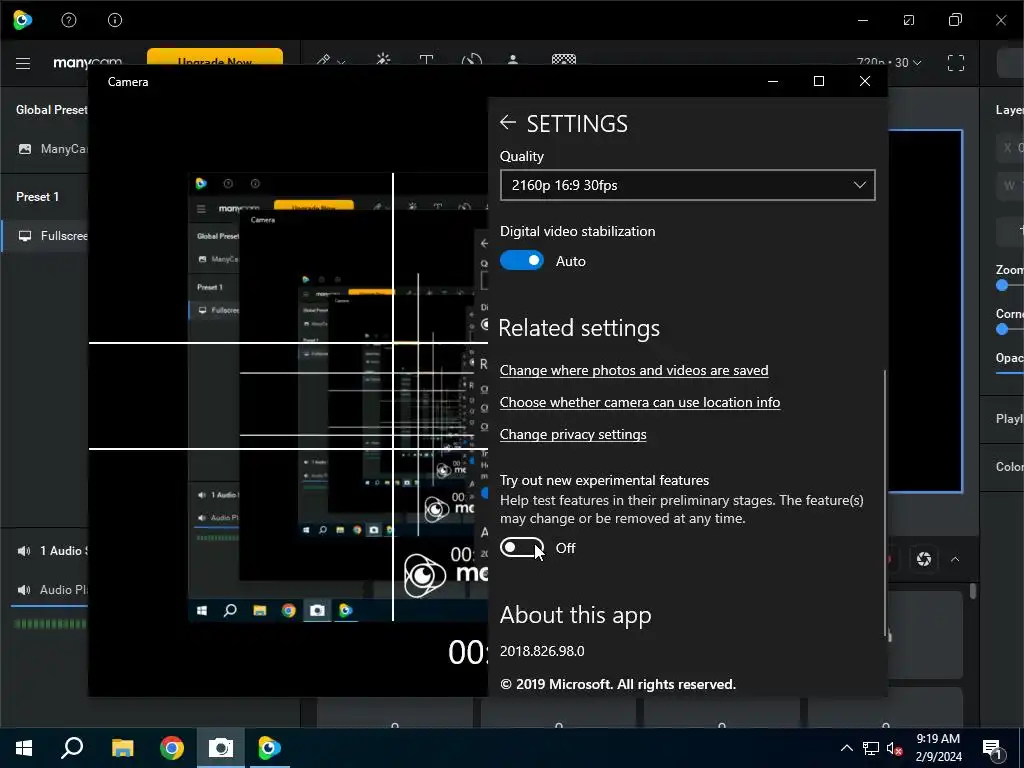Open Choose whether camera can use location info
This screenshot has width=1024, height=768.
(639, 402)
